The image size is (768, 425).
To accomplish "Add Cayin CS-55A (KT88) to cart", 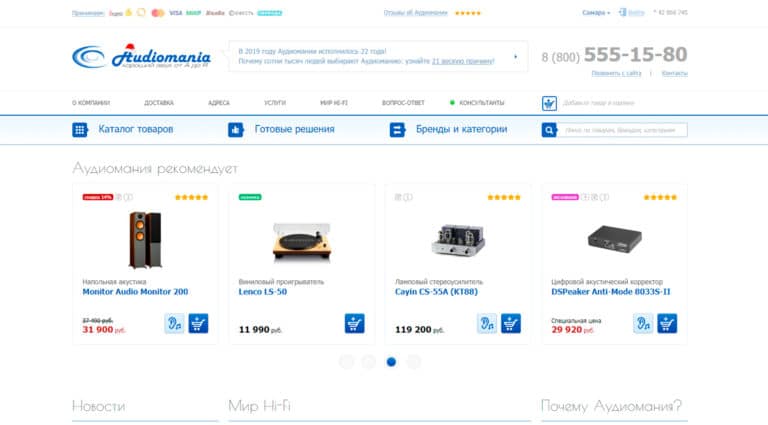I will [x=511, y=324].
